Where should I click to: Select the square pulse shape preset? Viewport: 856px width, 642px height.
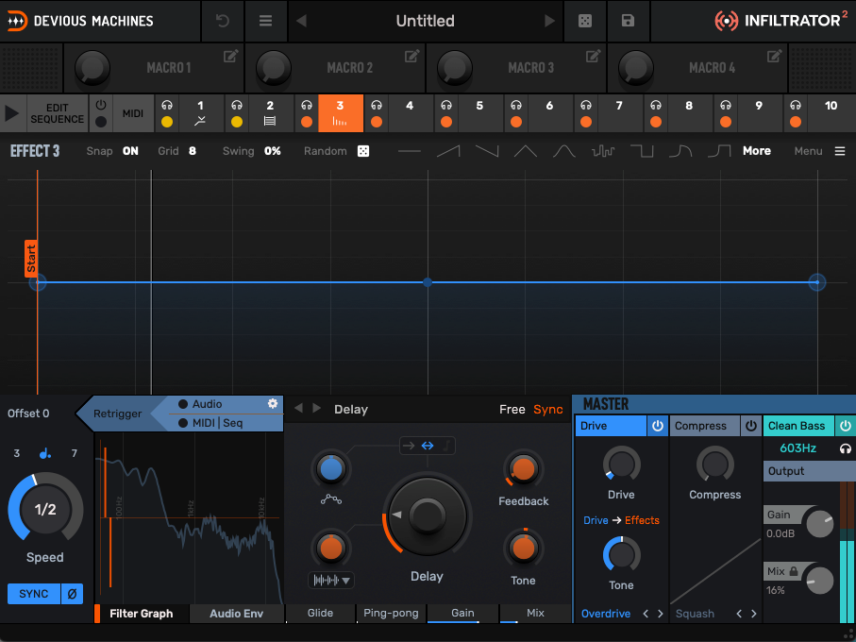pyautogui.click(x=641, y=151)
